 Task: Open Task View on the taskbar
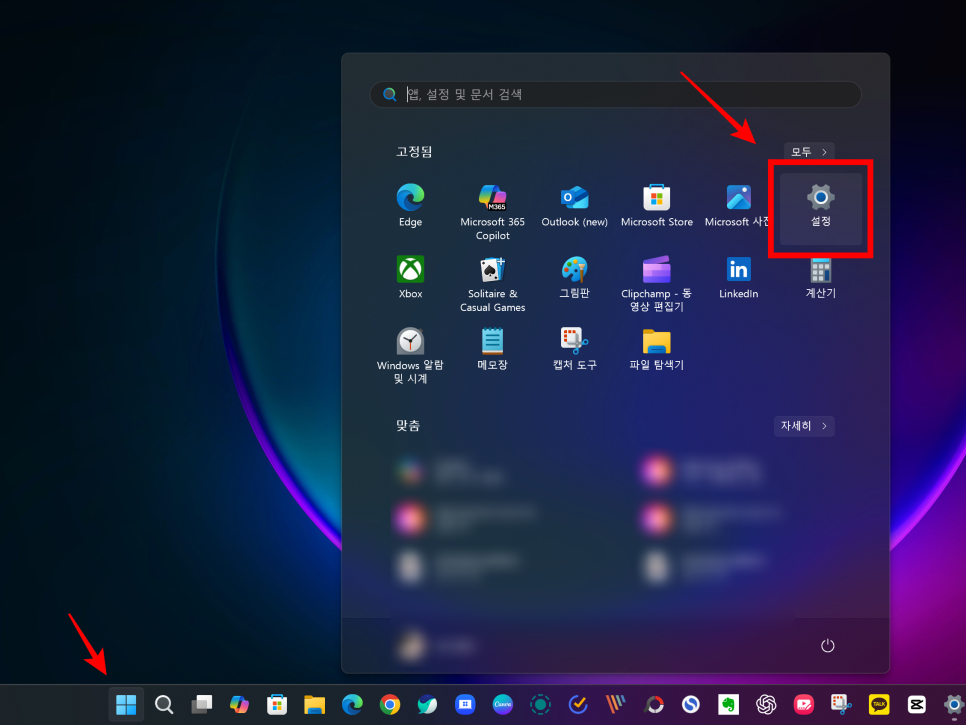(x=201, y=704)
